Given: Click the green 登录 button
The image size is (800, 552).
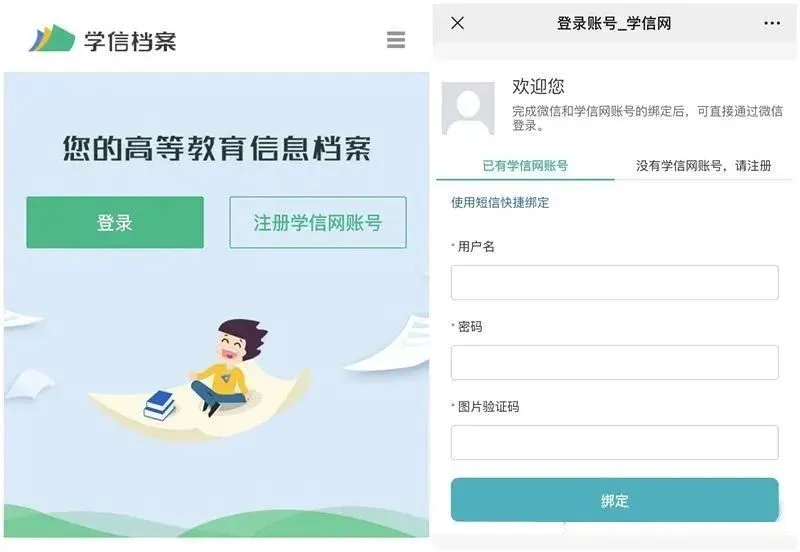Looking at the screenshot, I should pyautogui.click(x=115, y=222).
